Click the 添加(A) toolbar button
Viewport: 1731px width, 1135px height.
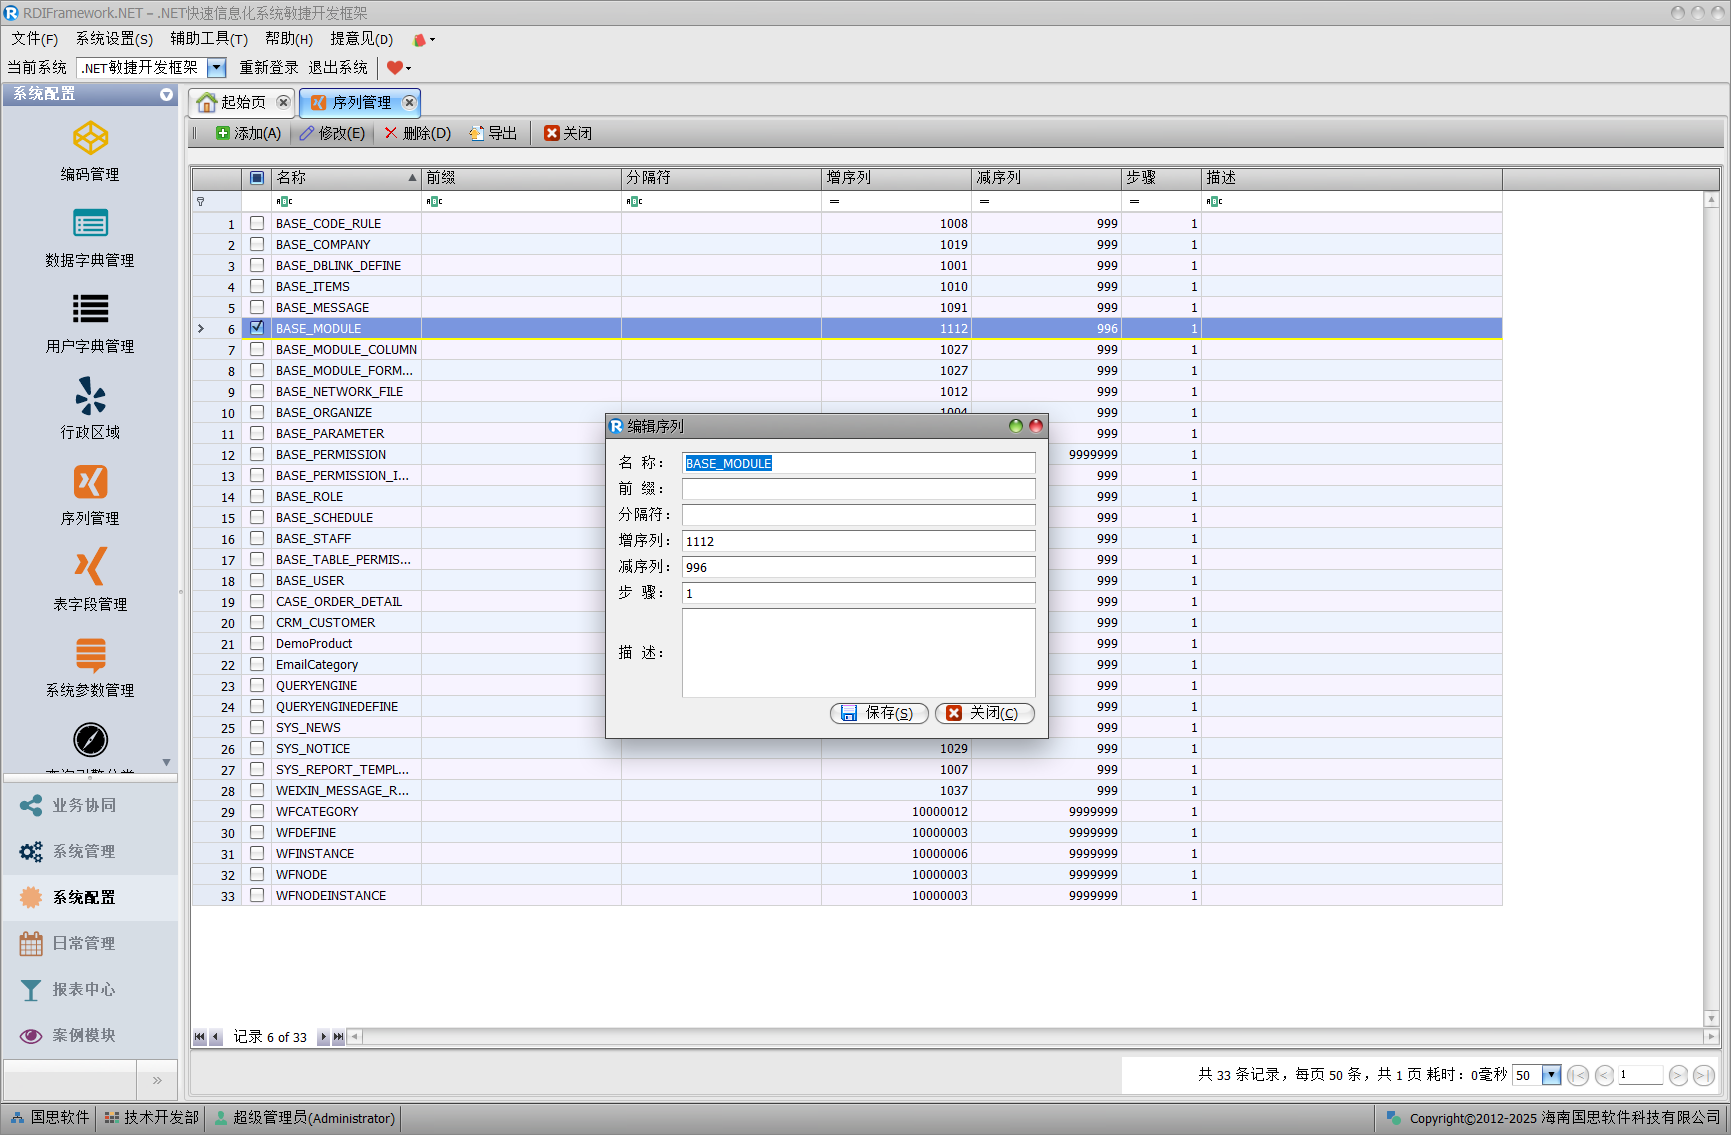click(249, 133)
